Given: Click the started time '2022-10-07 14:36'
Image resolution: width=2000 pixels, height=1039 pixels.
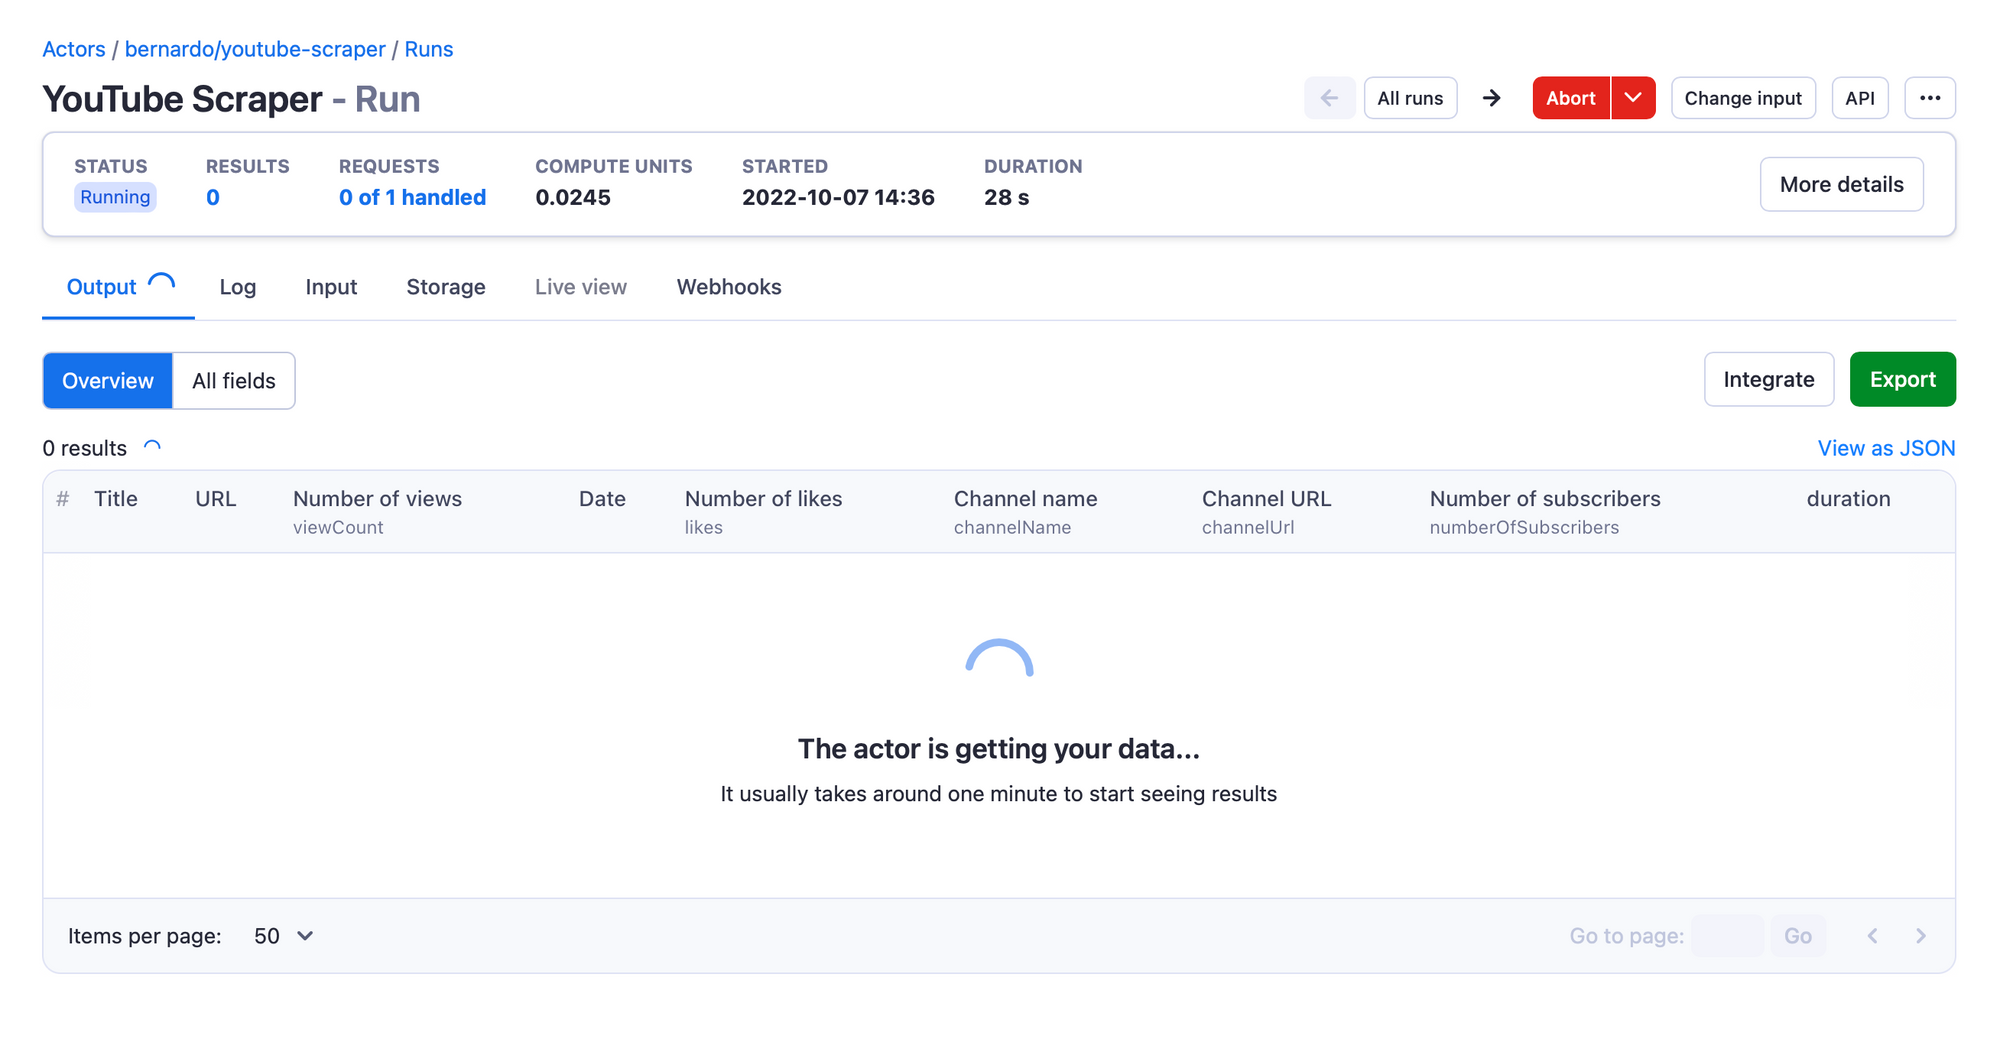Looking at the screenshot, I should point(838,197).
